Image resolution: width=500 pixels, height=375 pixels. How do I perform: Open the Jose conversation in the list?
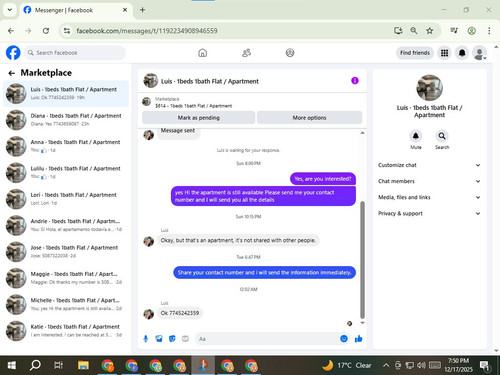(x=66, y=251)
